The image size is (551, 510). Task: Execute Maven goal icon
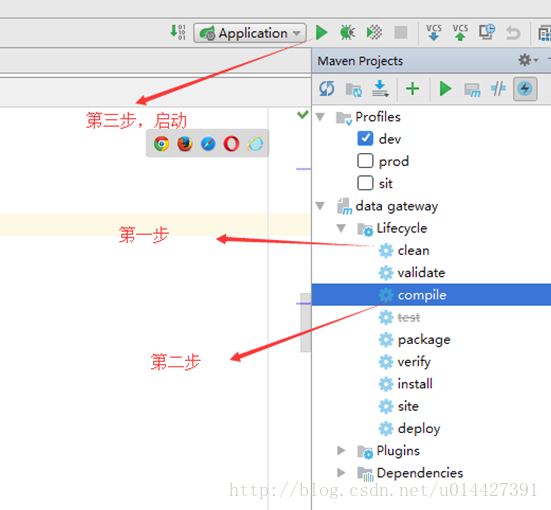pos(472,90)
